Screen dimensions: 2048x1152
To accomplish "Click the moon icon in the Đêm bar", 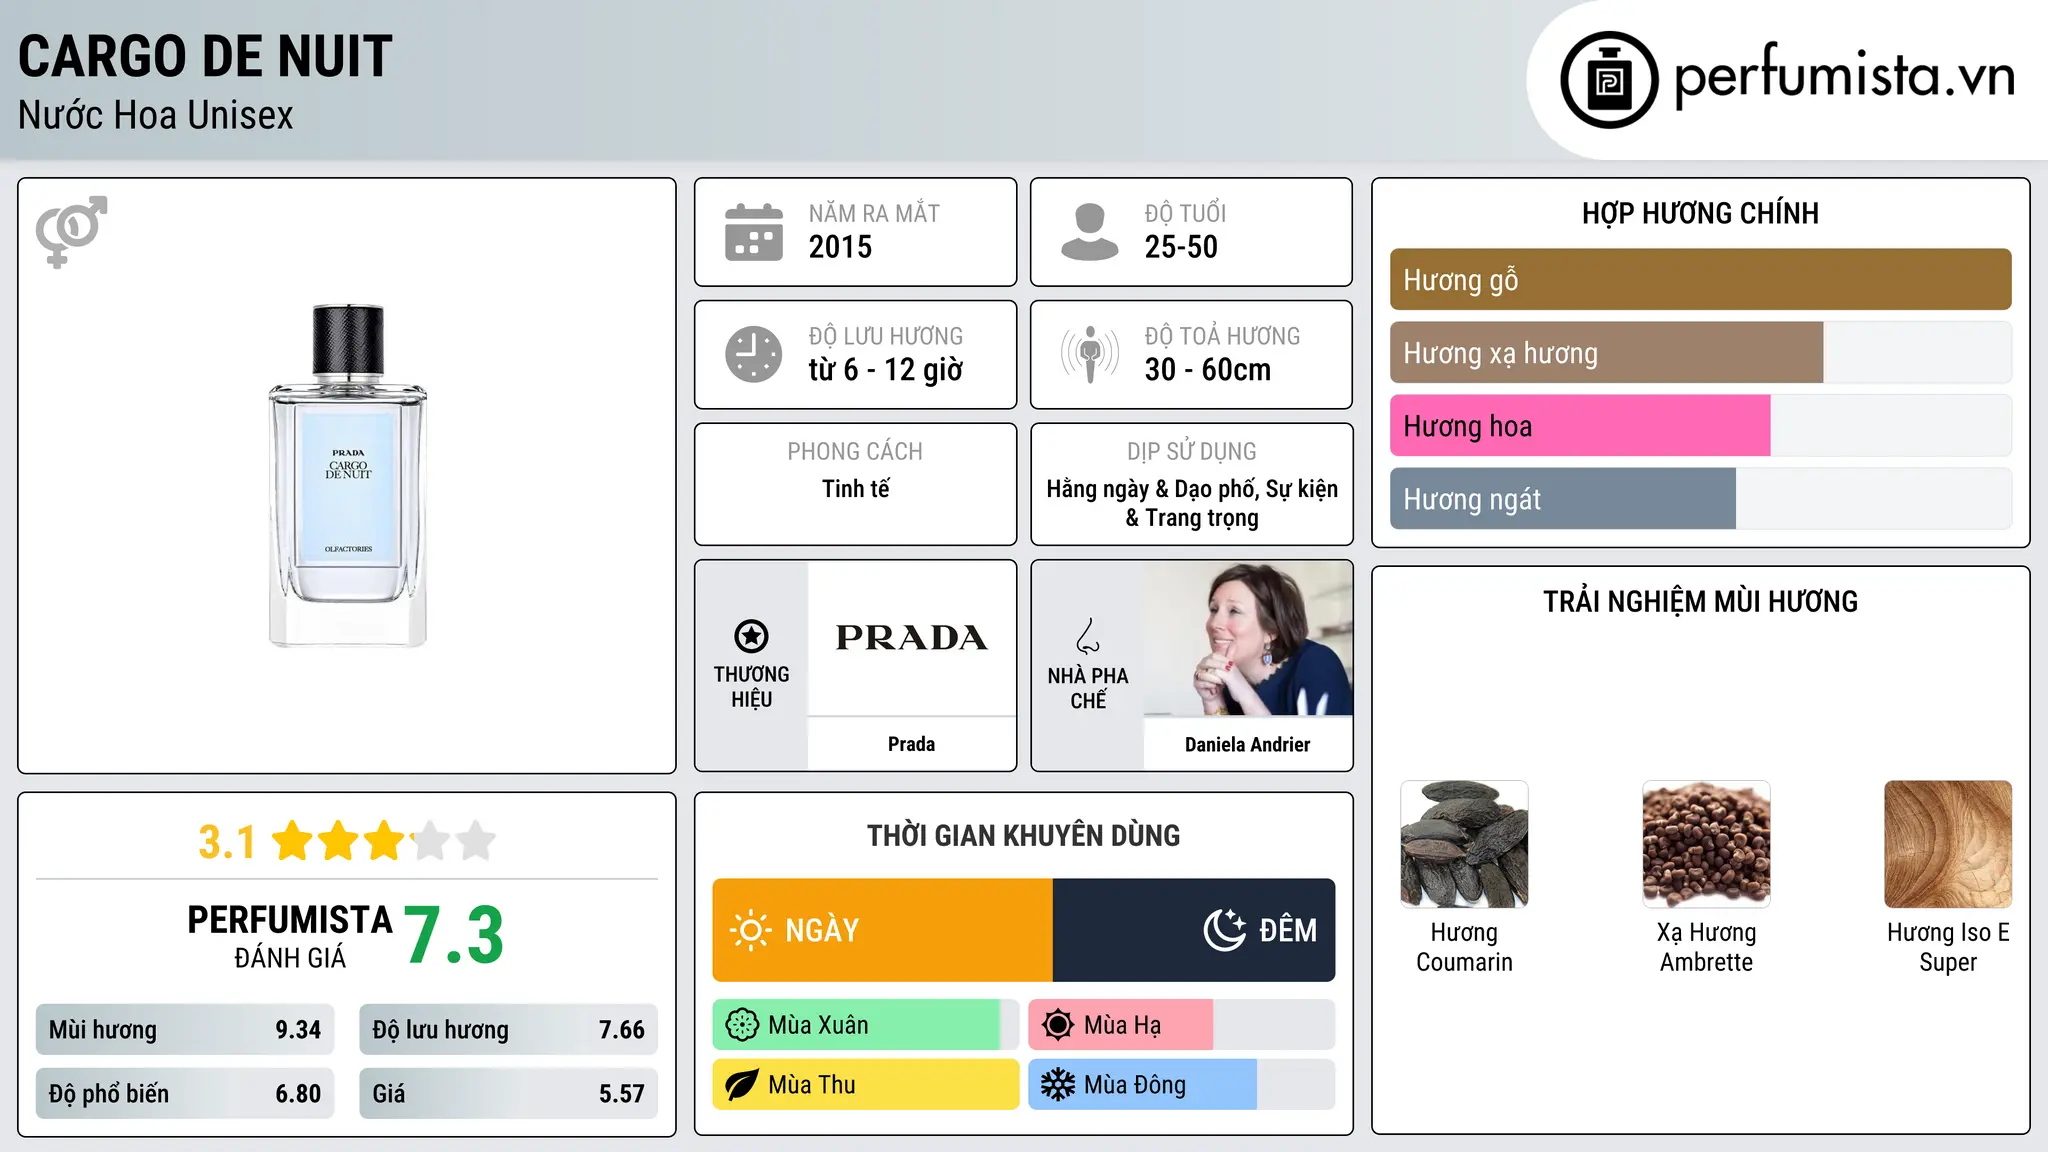I will [1225, 930].
